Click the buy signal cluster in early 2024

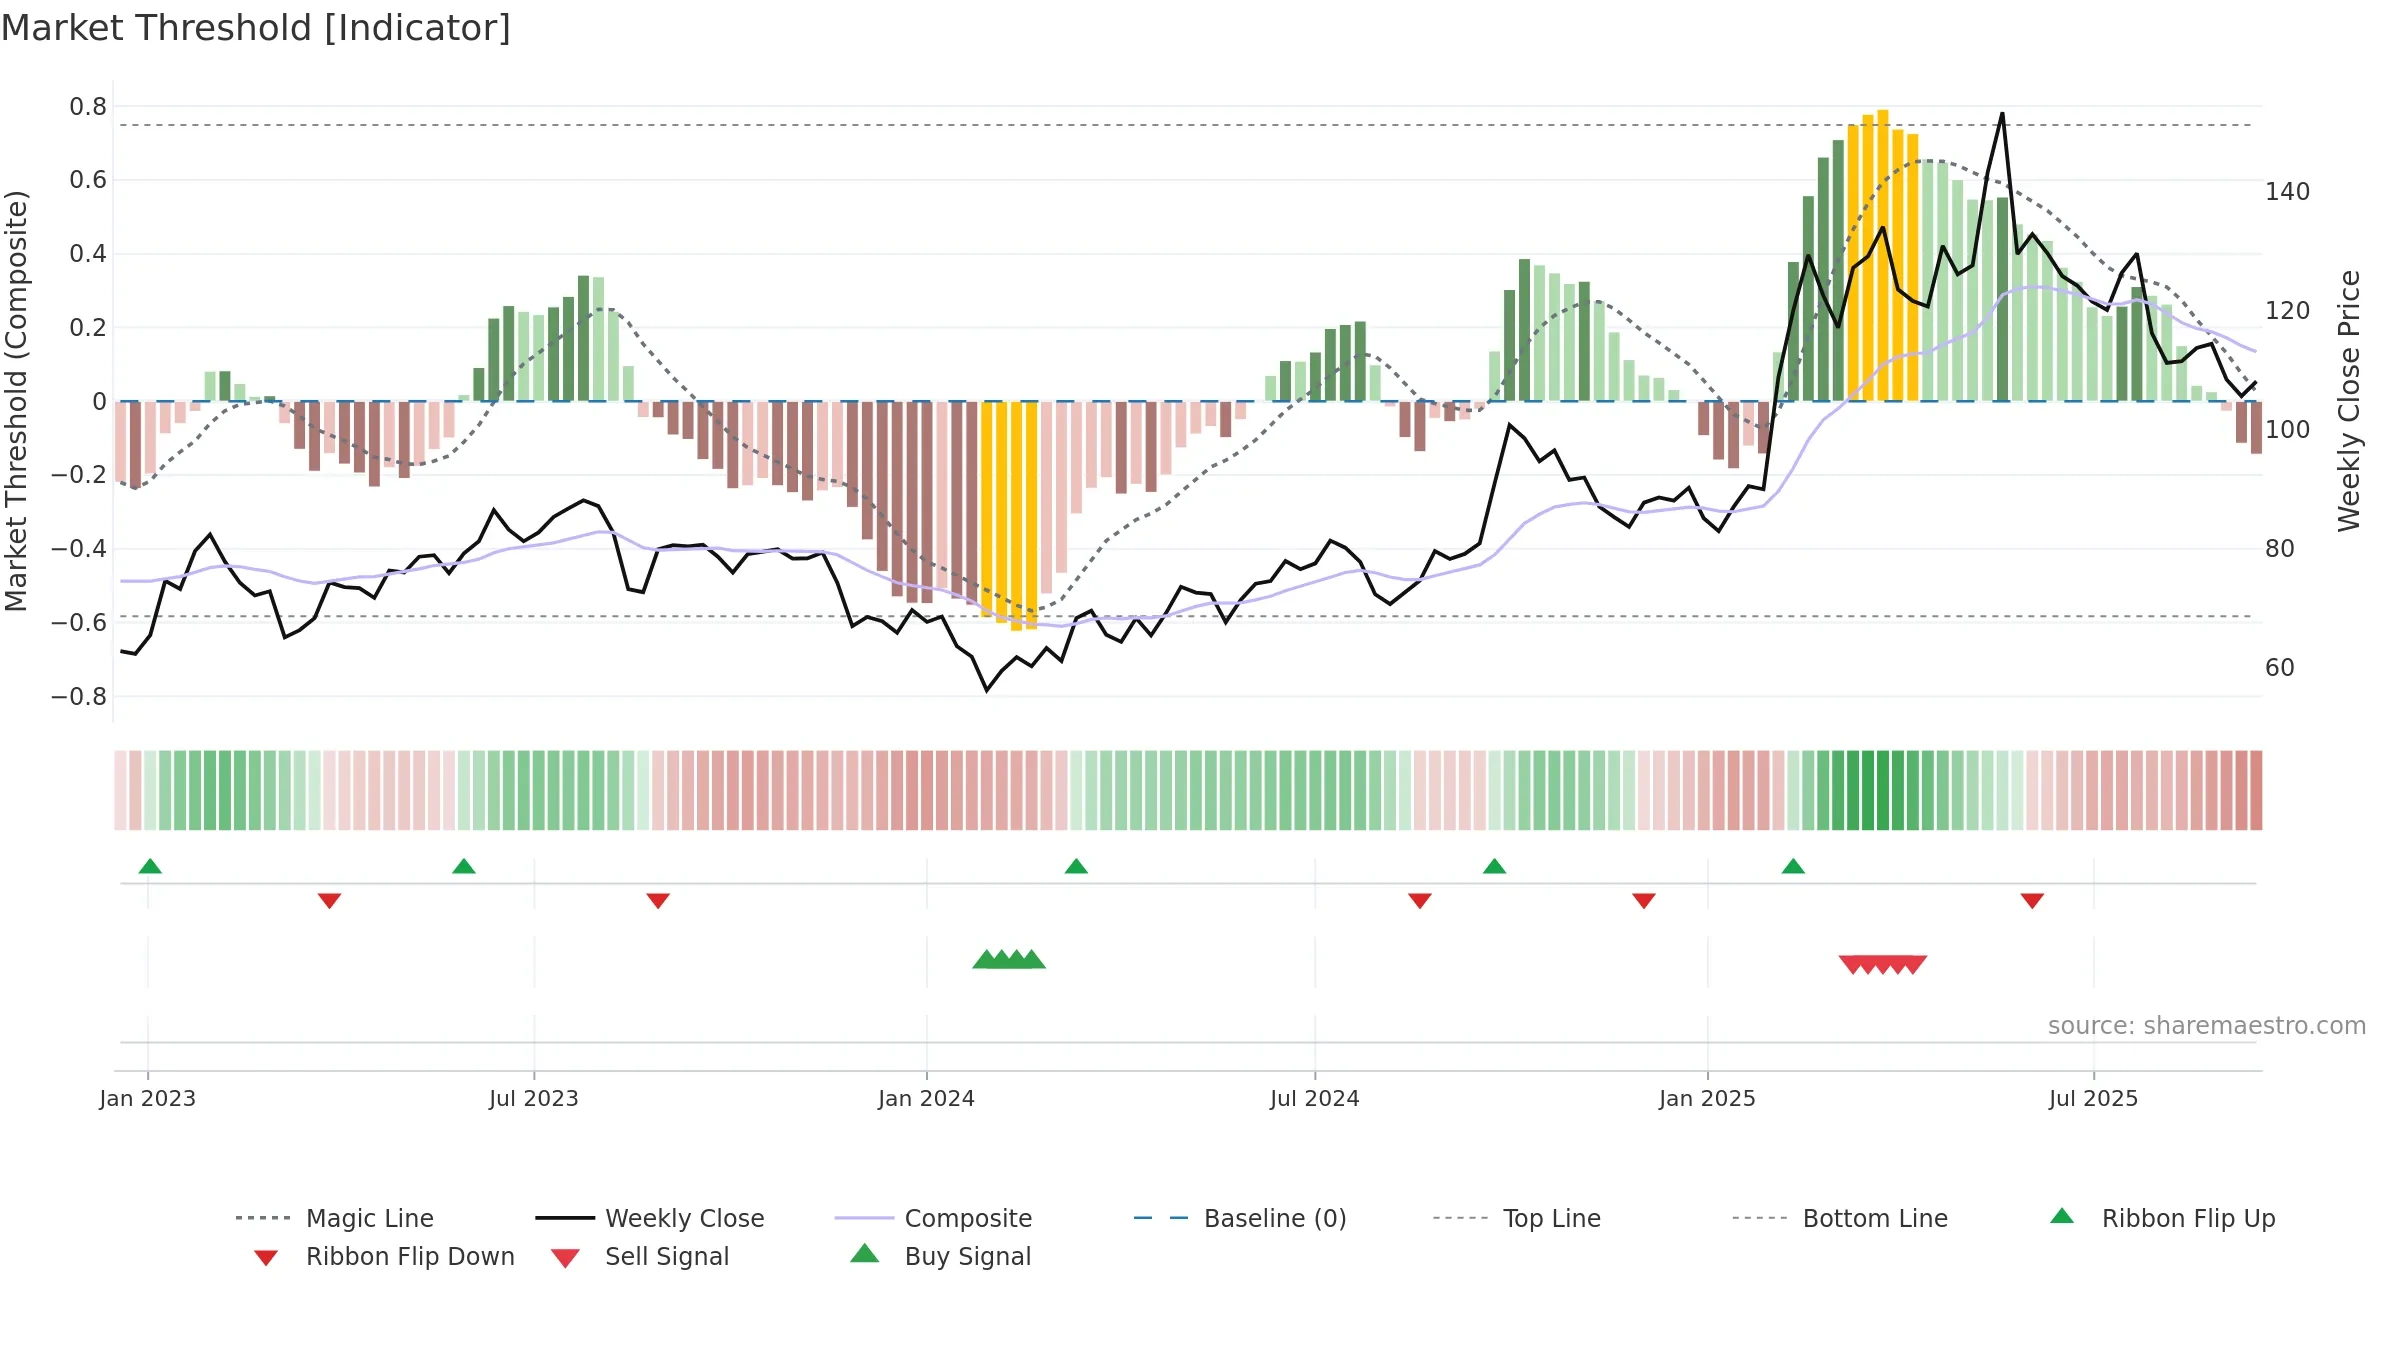[x=1009, y=959]
